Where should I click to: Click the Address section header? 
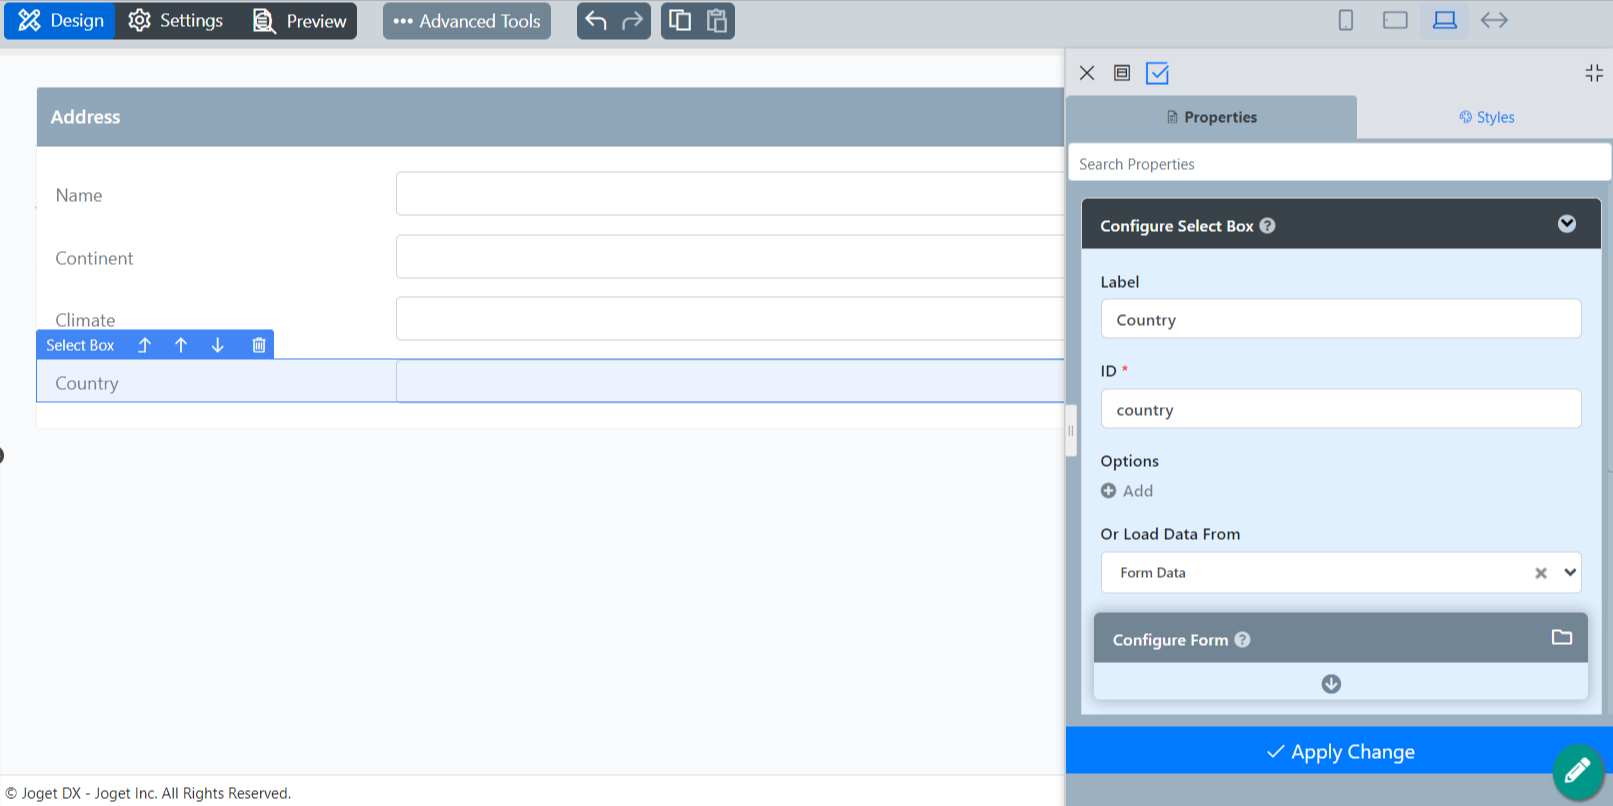pos(550,117)
